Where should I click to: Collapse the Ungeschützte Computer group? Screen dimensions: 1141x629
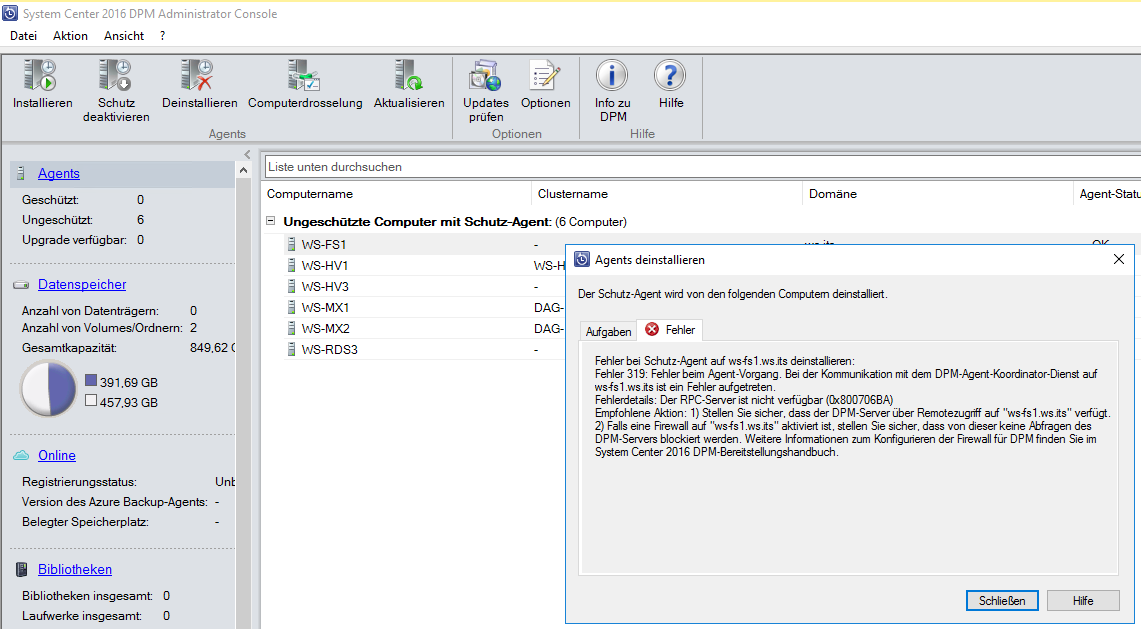point(271,221)
